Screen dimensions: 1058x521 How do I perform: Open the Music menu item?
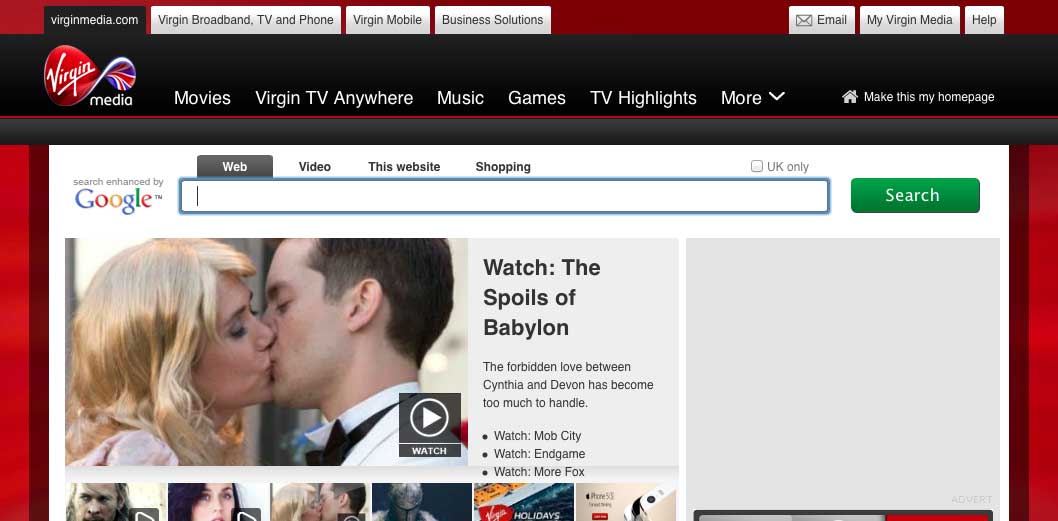[x=460, y=98]
